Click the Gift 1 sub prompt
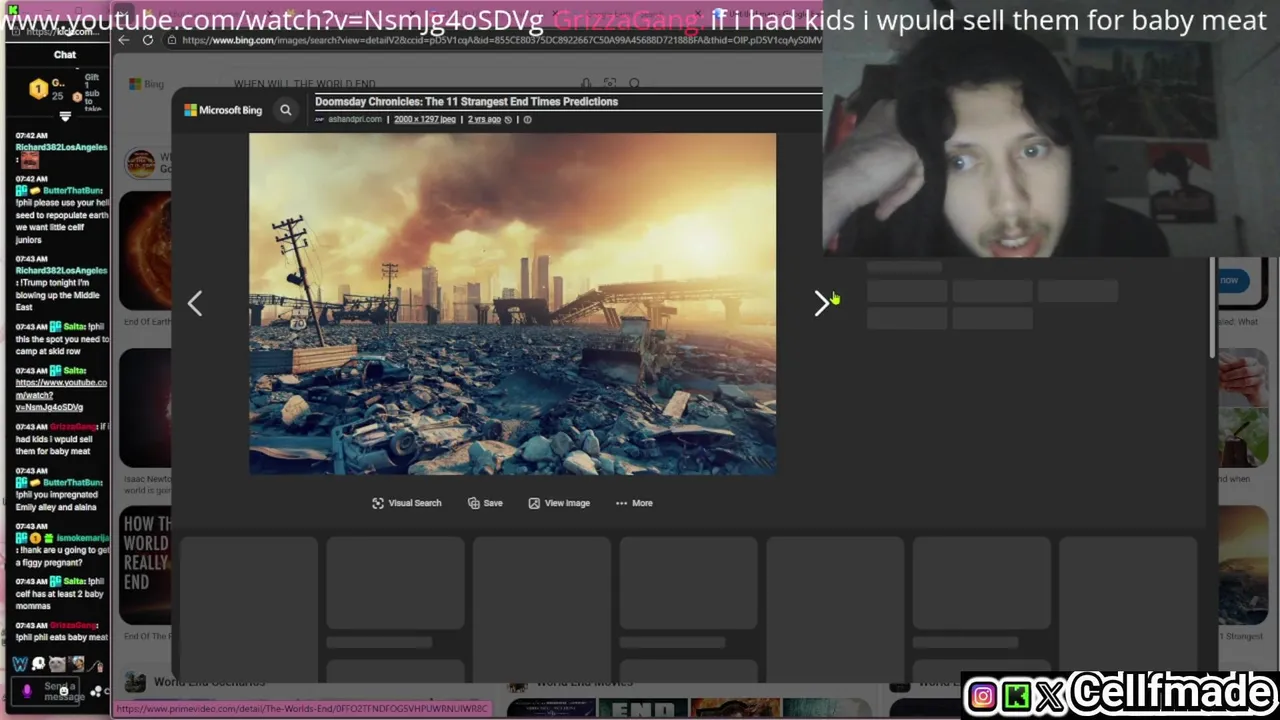Image resolution: width=1280 pixels, height=720 pixels. [x=92, y=92]
